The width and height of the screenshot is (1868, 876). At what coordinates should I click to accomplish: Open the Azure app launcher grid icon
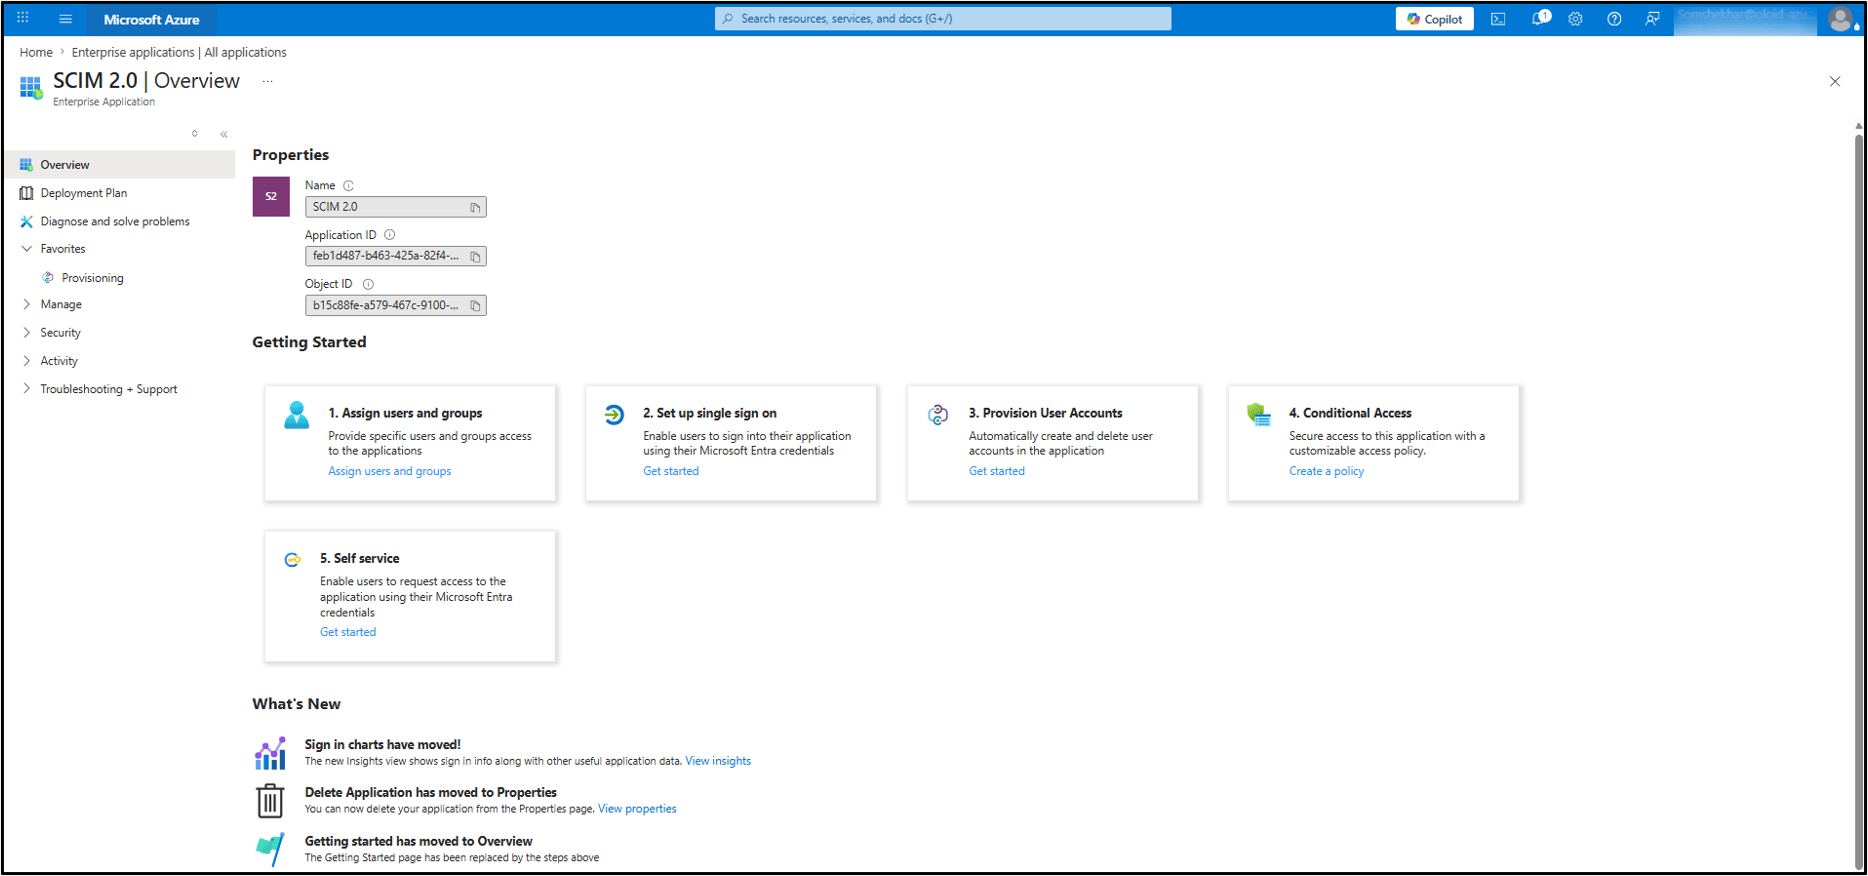pyautogui.click(x=23, y=18)
